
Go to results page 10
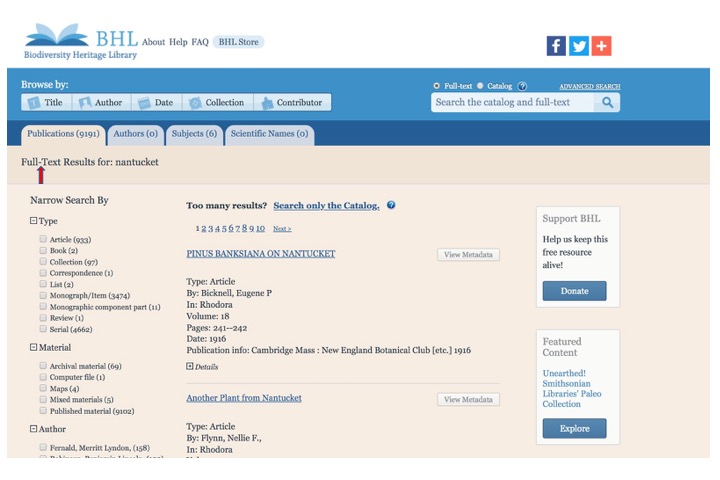pyautogui.click(x=260, y=228)
